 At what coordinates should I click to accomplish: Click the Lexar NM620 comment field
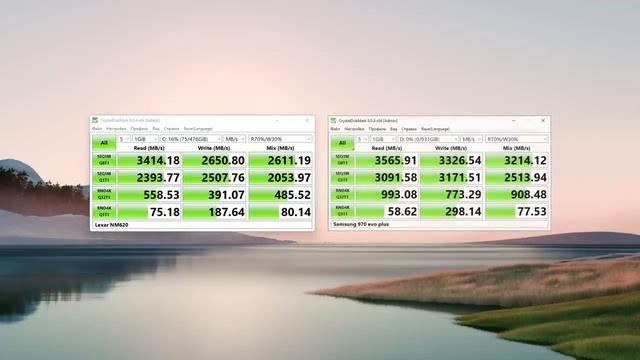point(202,225)
